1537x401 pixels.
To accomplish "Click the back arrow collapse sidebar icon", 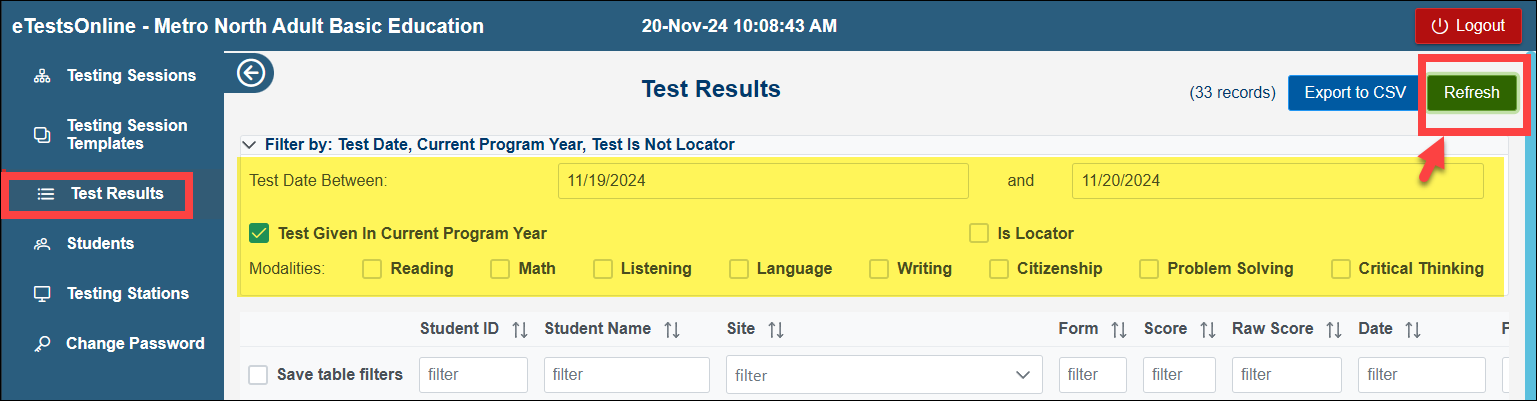I will pos(250,73).
